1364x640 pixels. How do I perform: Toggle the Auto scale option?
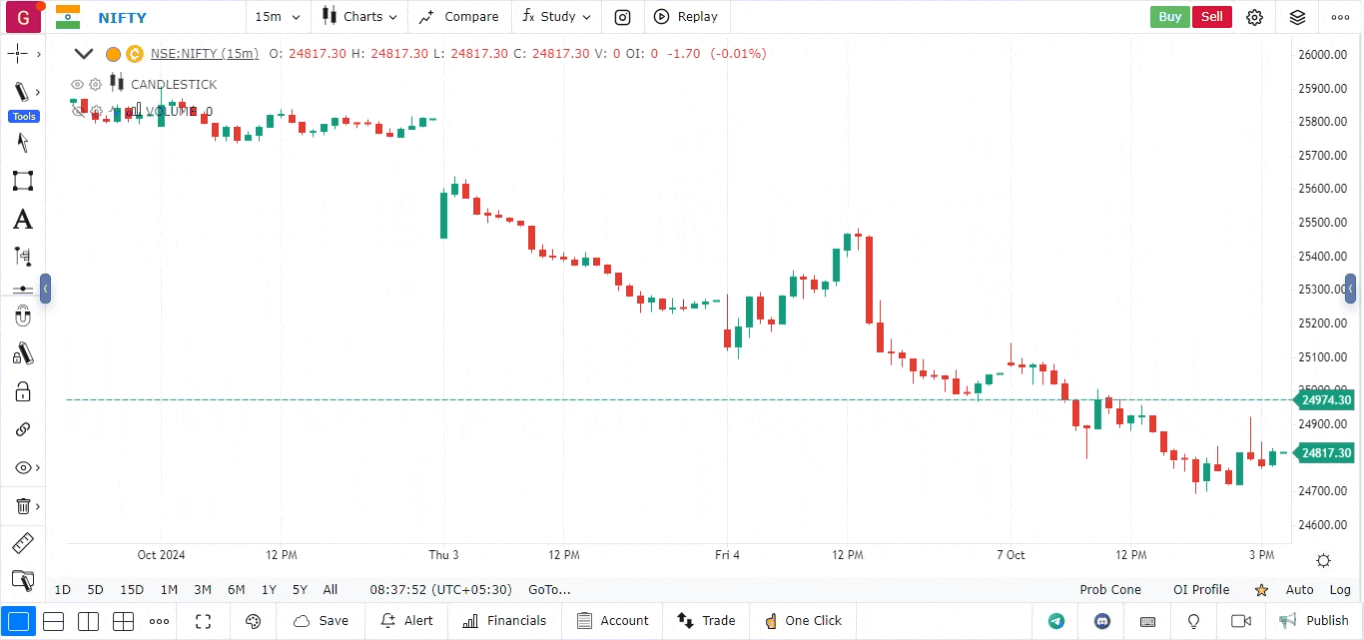pos(1299,590)
